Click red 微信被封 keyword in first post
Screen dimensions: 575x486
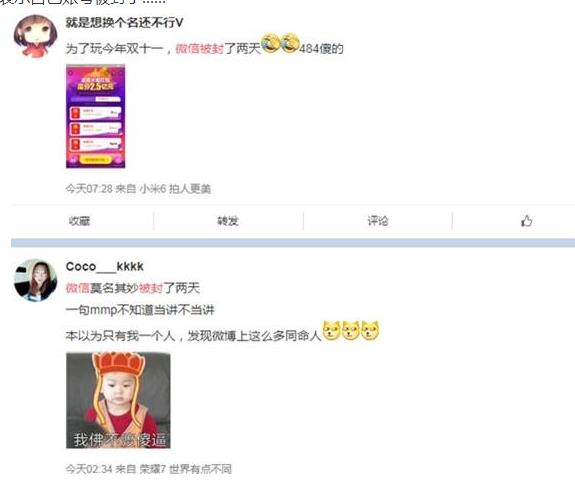point(199,48)
